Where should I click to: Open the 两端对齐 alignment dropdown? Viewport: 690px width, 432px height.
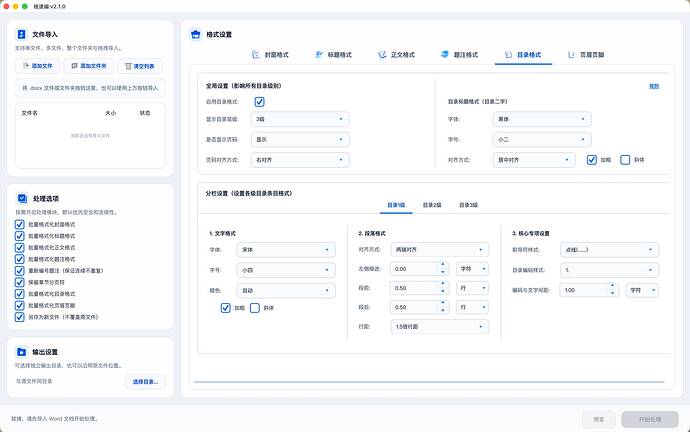tap(440, 249)
